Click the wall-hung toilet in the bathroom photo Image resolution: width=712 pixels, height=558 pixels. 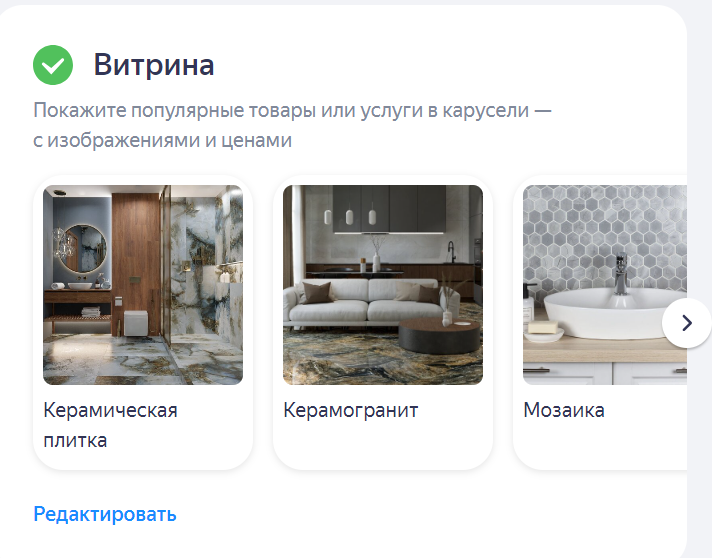(136, 323)
